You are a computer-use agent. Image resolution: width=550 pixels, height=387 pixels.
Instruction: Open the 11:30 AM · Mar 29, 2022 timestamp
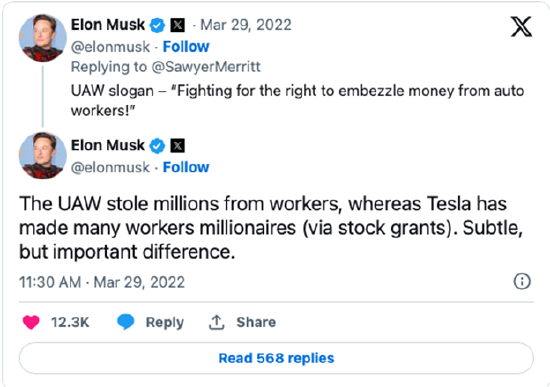(x=102, y=282)
